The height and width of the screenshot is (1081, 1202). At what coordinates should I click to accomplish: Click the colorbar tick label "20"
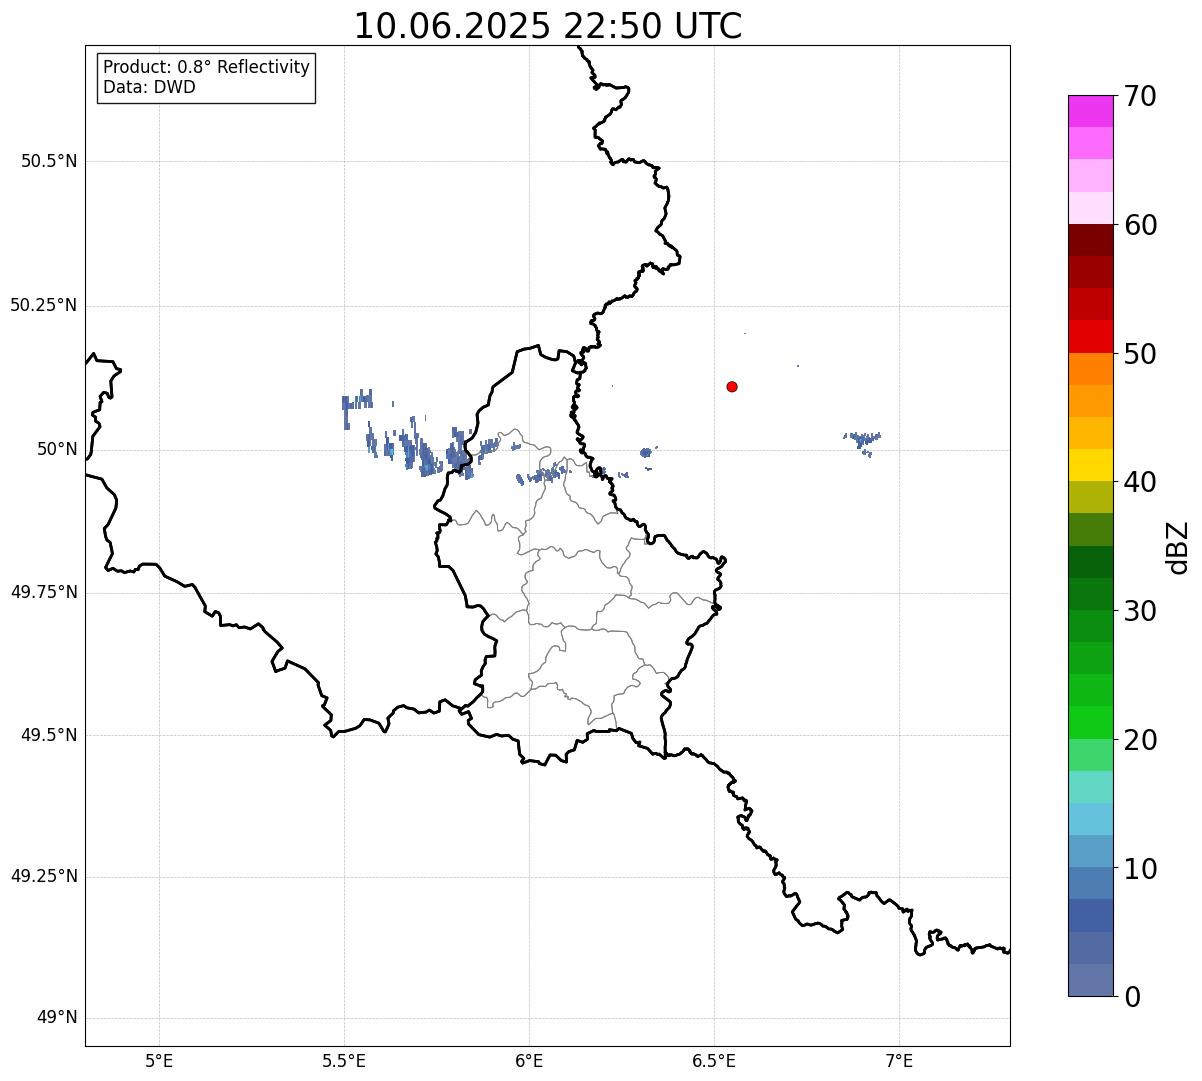1141,740
